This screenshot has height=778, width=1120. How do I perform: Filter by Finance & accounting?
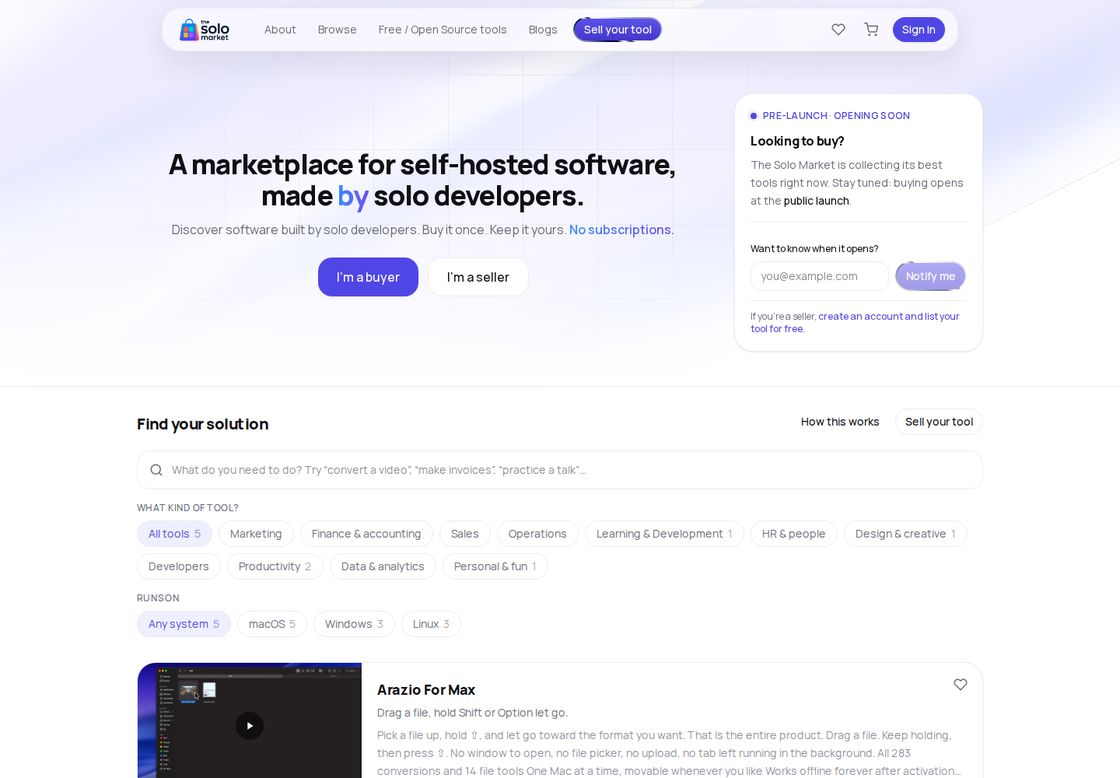pyautogui.click(x=366, y=534)
